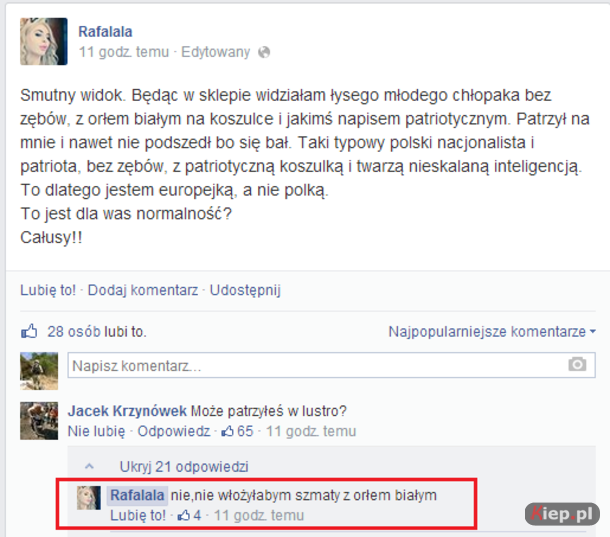View the '28 osób' who like this
The image size is (610, 537).
point(74,332)
